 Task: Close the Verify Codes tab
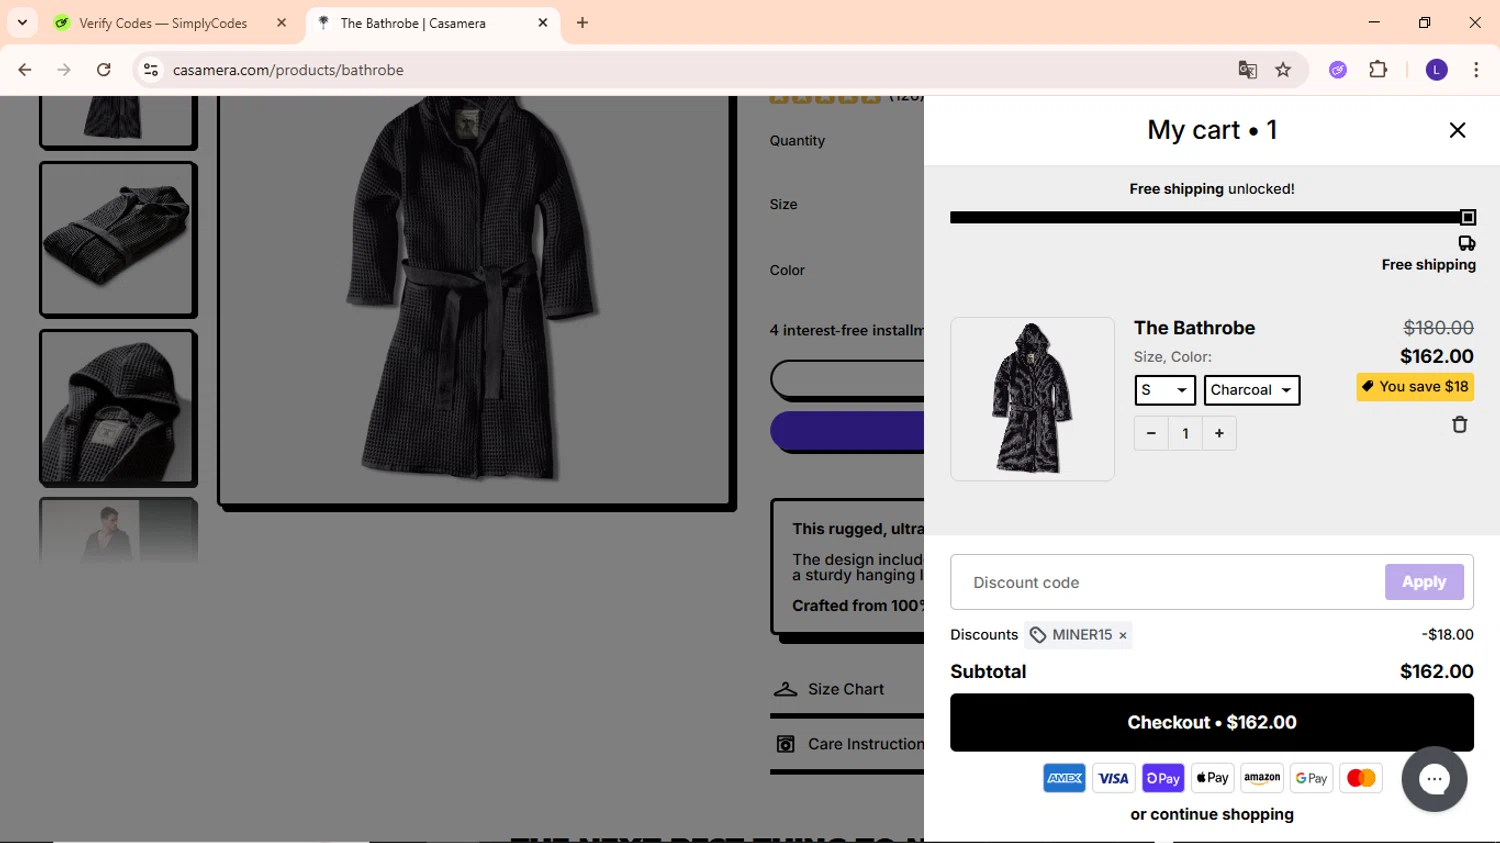[281, 23]
